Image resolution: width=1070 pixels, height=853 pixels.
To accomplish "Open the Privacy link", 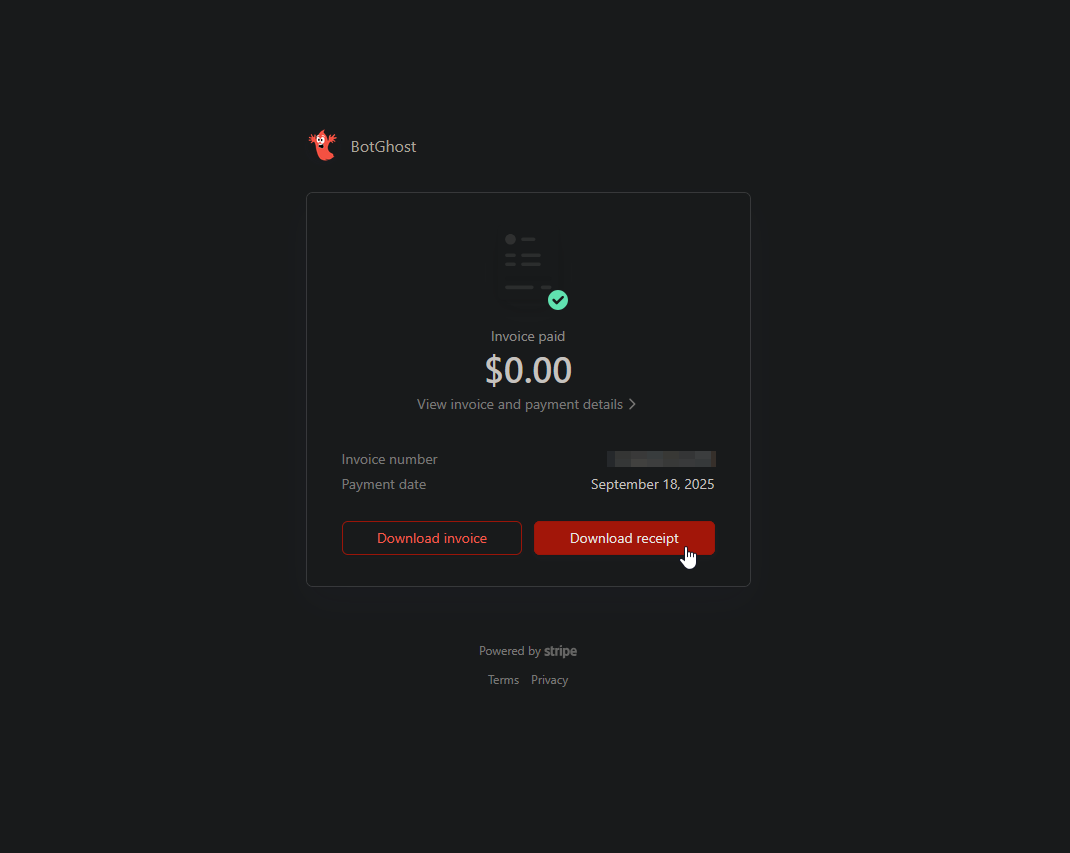I will 549,680.
